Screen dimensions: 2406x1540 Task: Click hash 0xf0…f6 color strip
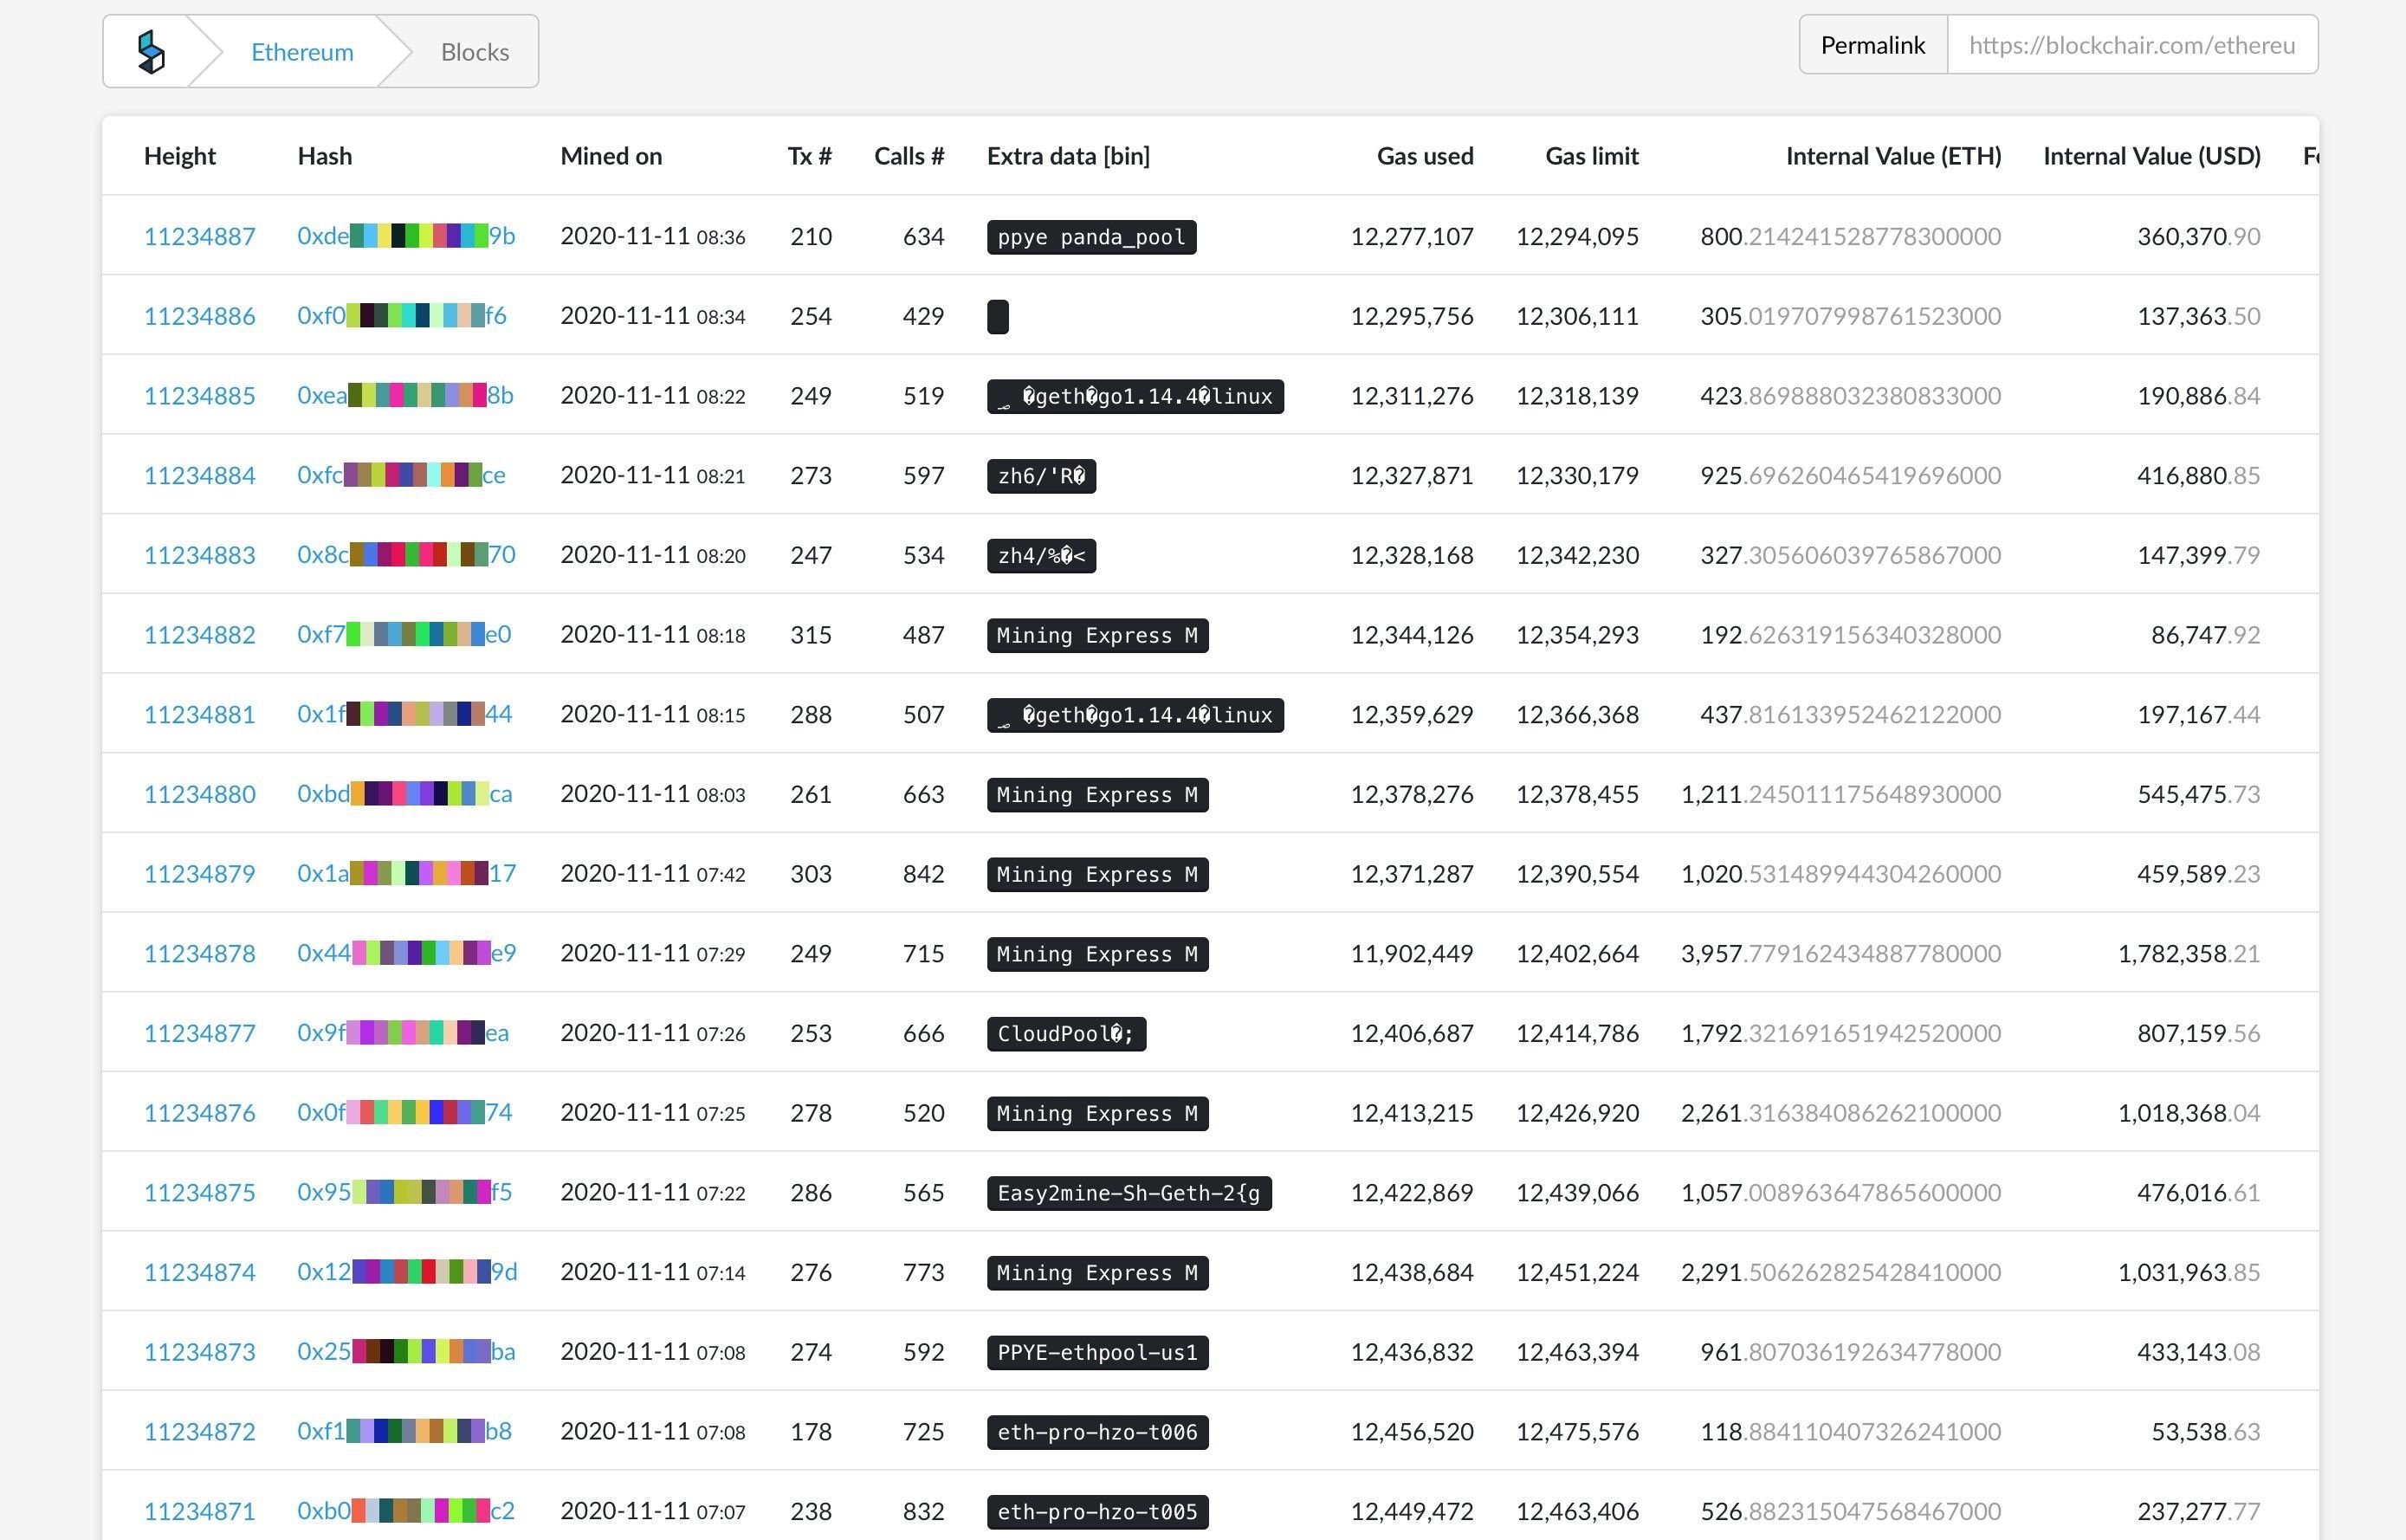(415, 316)
